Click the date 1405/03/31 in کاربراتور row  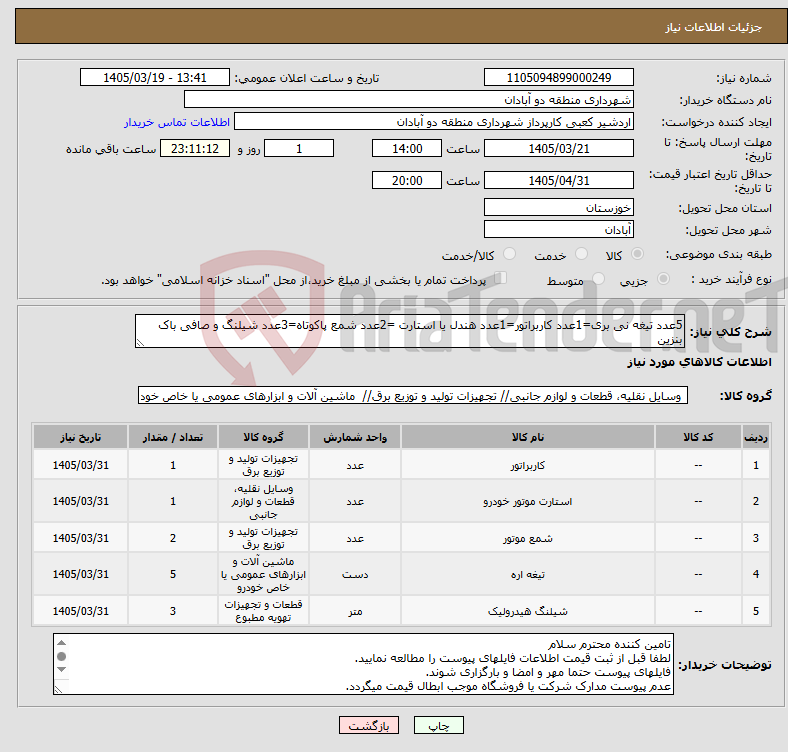pyautogui.click(x=80, y=465)
